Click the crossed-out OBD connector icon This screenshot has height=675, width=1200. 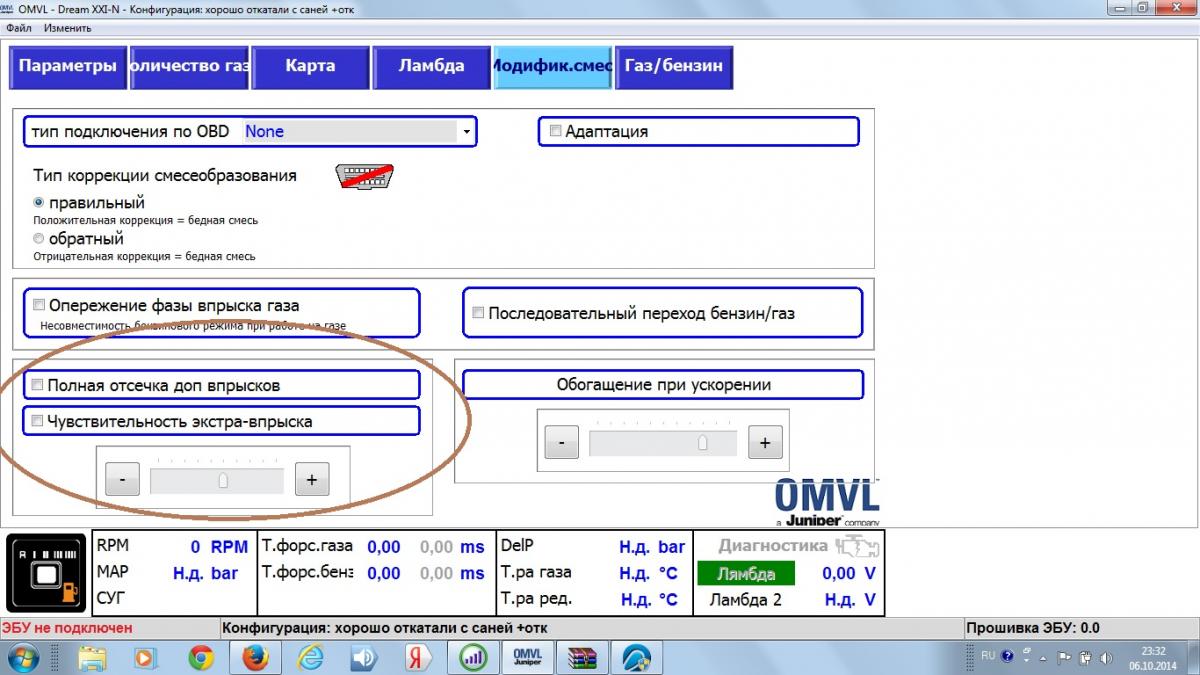tap(363, 177)
